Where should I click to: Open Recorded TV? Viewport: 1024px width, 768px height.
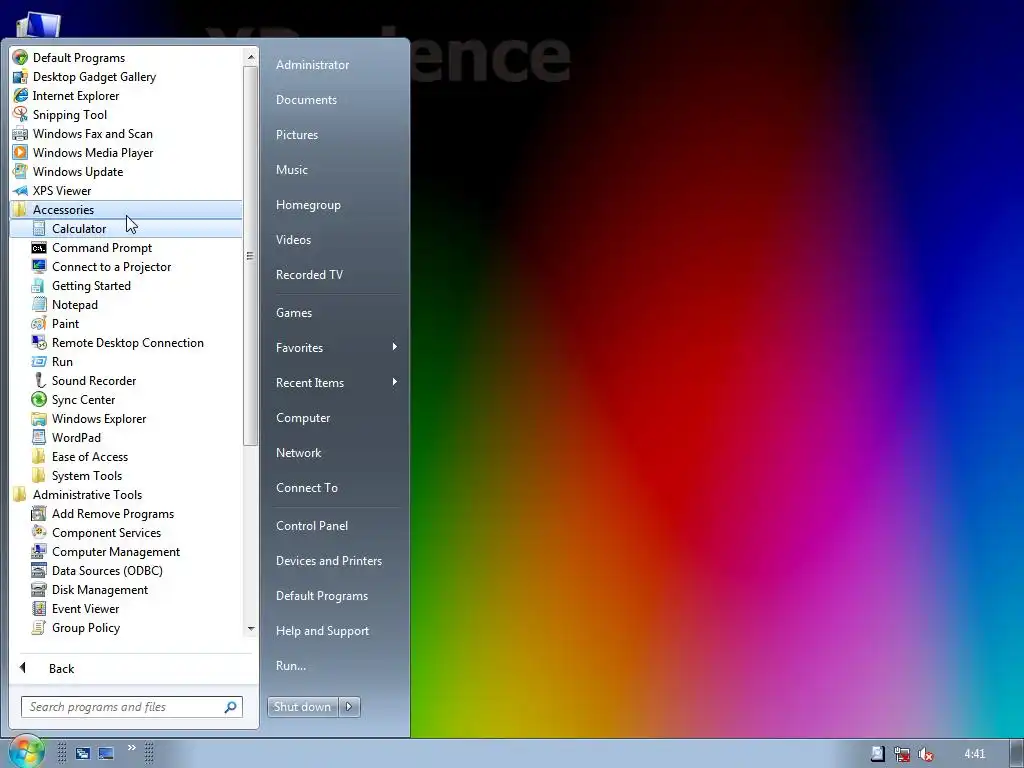335,275
